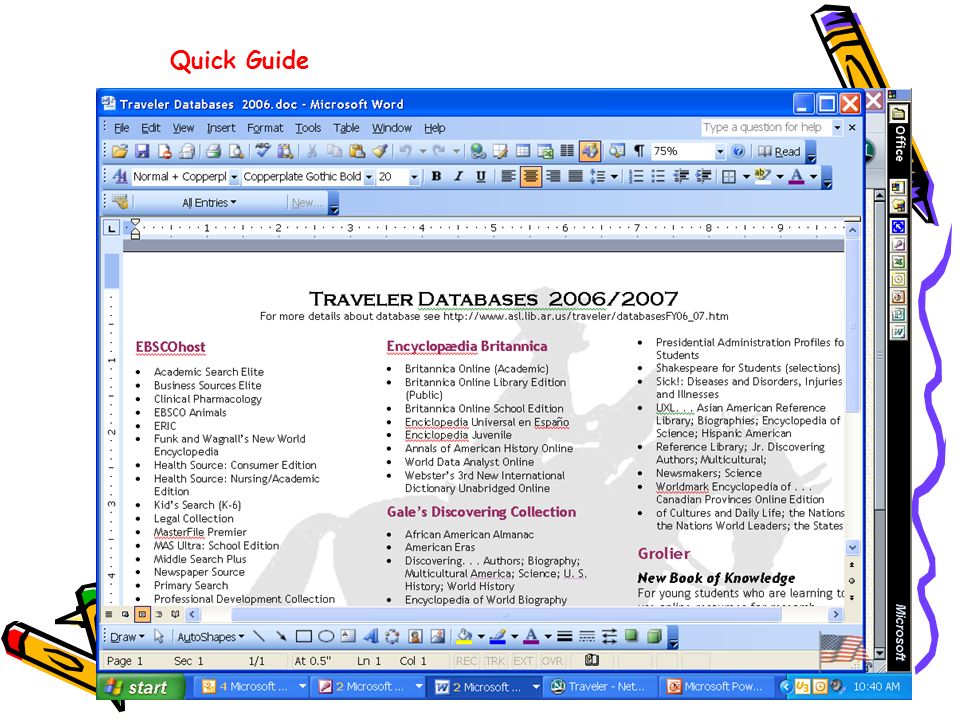Click the Fill Color paint bucket
This screenshot has height=720, width=960.
(x=465, y=637)
